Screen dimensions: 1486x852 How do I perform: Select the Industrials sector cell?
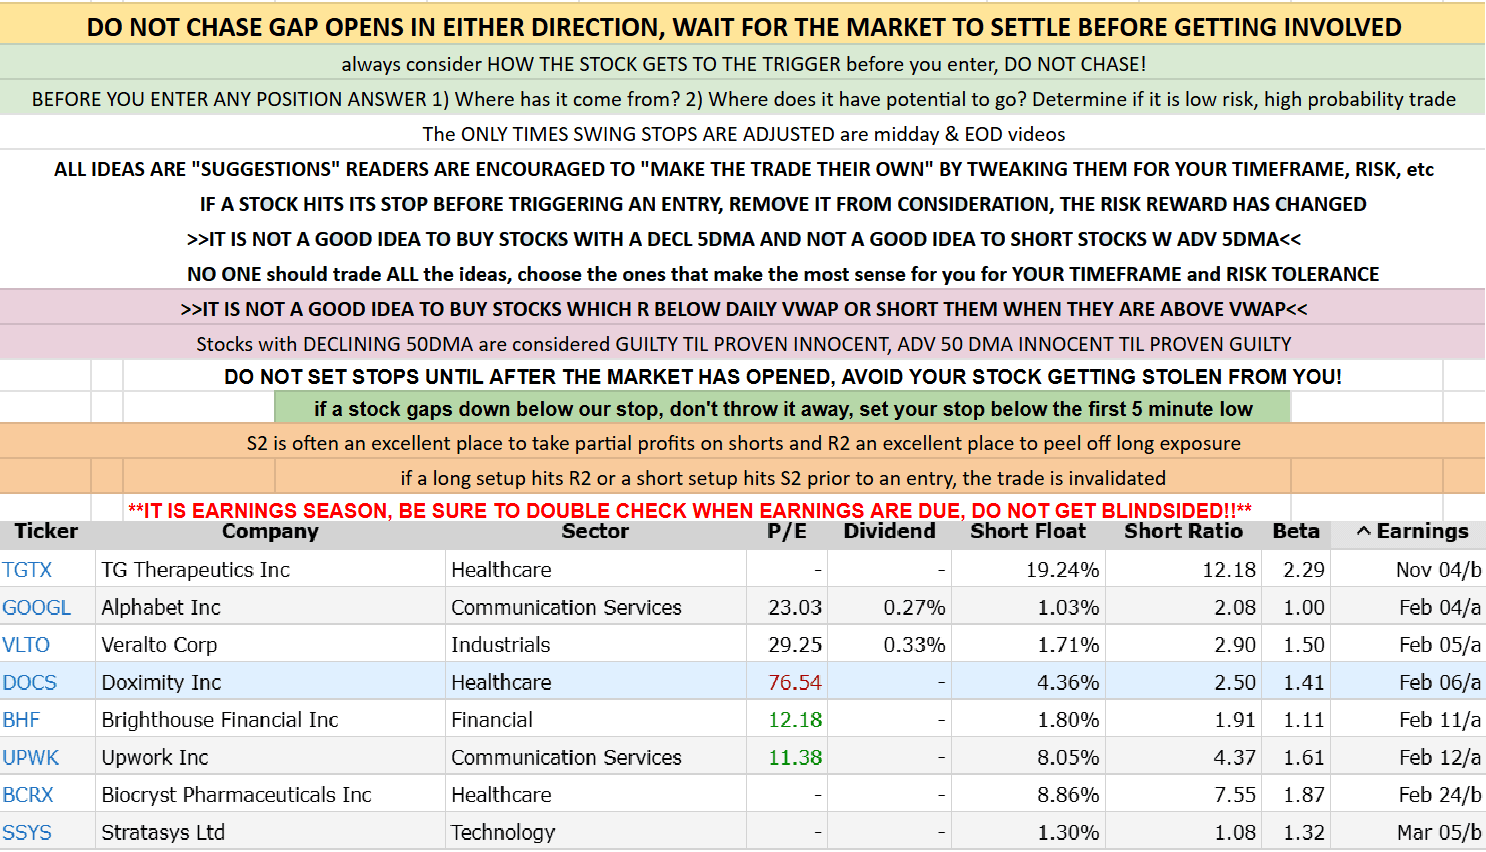pyautogui.click(x=596, y=645)
